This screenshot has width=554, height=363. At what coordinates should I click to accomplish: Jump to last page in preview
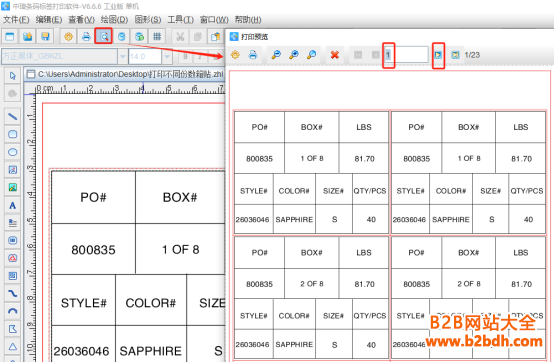(455, 55)
